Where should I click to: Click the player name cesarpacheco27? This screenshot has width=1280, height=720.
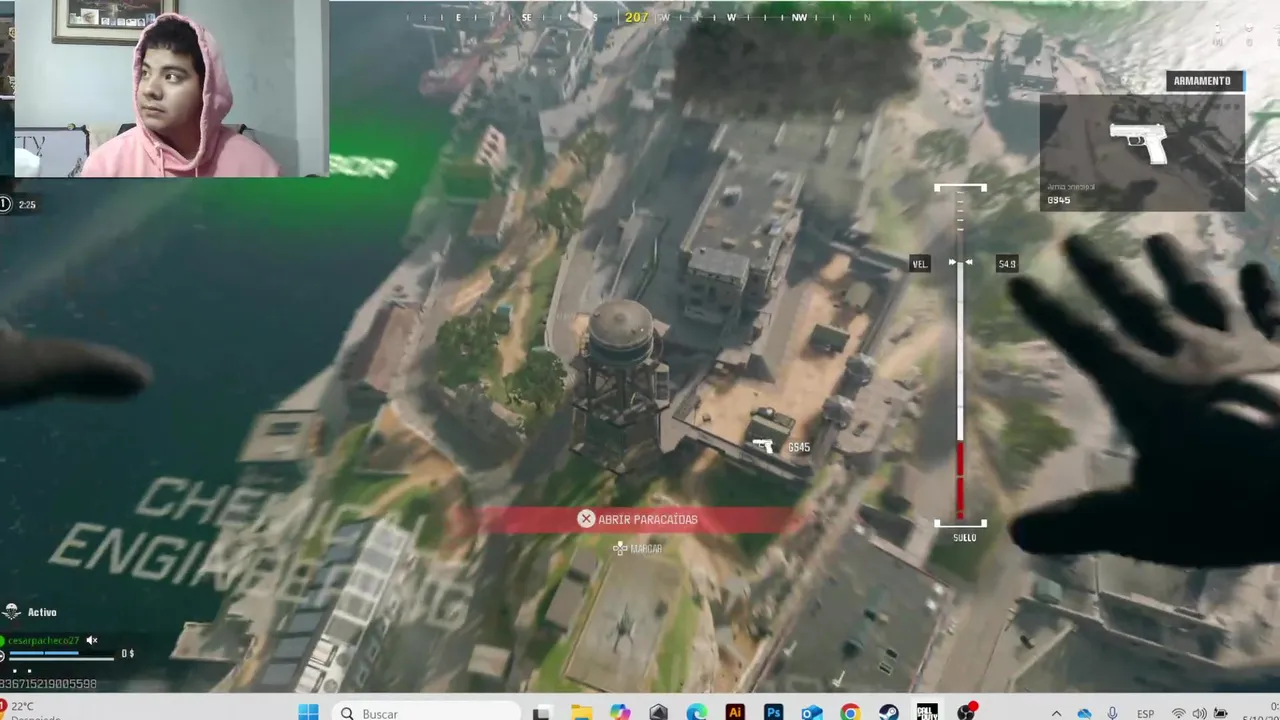[x=43, y=640]
